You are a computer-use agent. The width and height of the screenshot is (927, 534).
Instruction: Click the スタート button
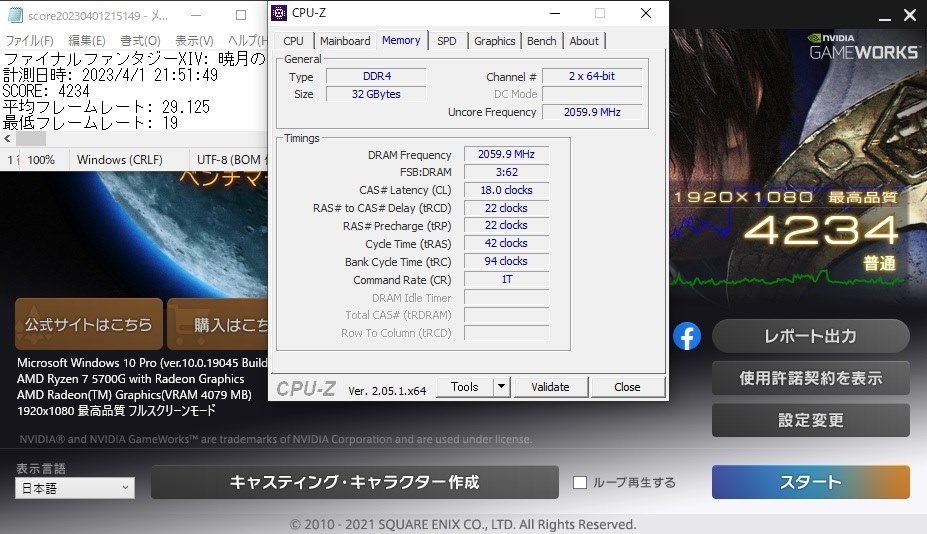[x=811, y=482]
